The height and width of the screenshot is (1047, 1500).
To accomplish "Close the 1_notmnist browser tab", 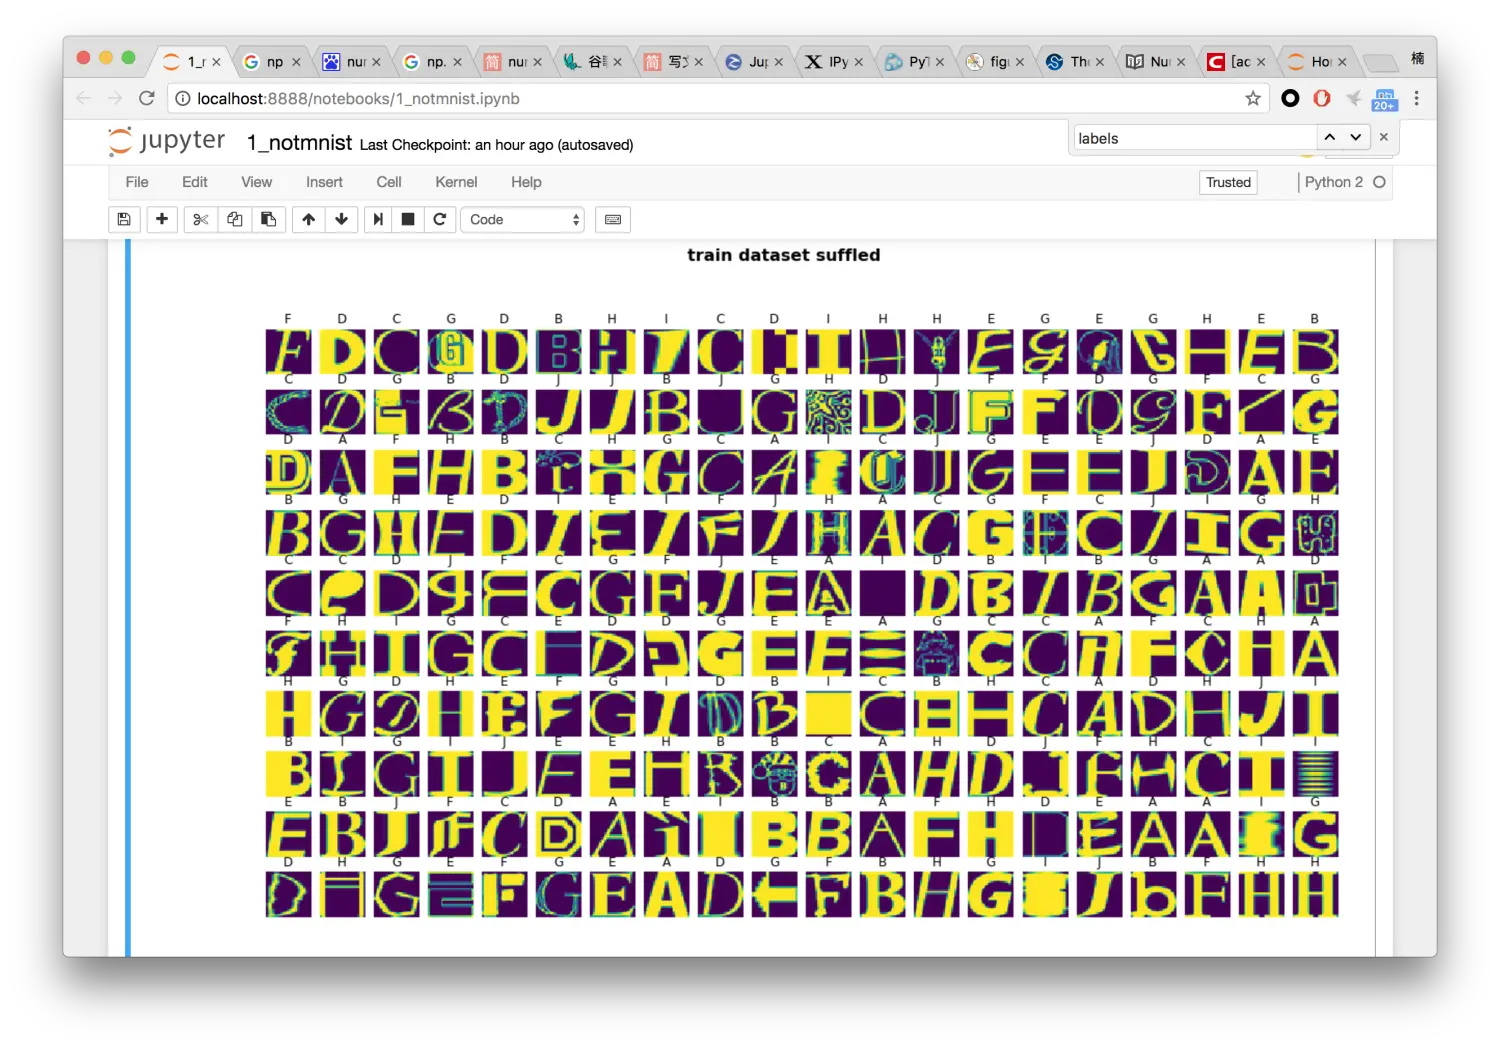I will (216, 62).
